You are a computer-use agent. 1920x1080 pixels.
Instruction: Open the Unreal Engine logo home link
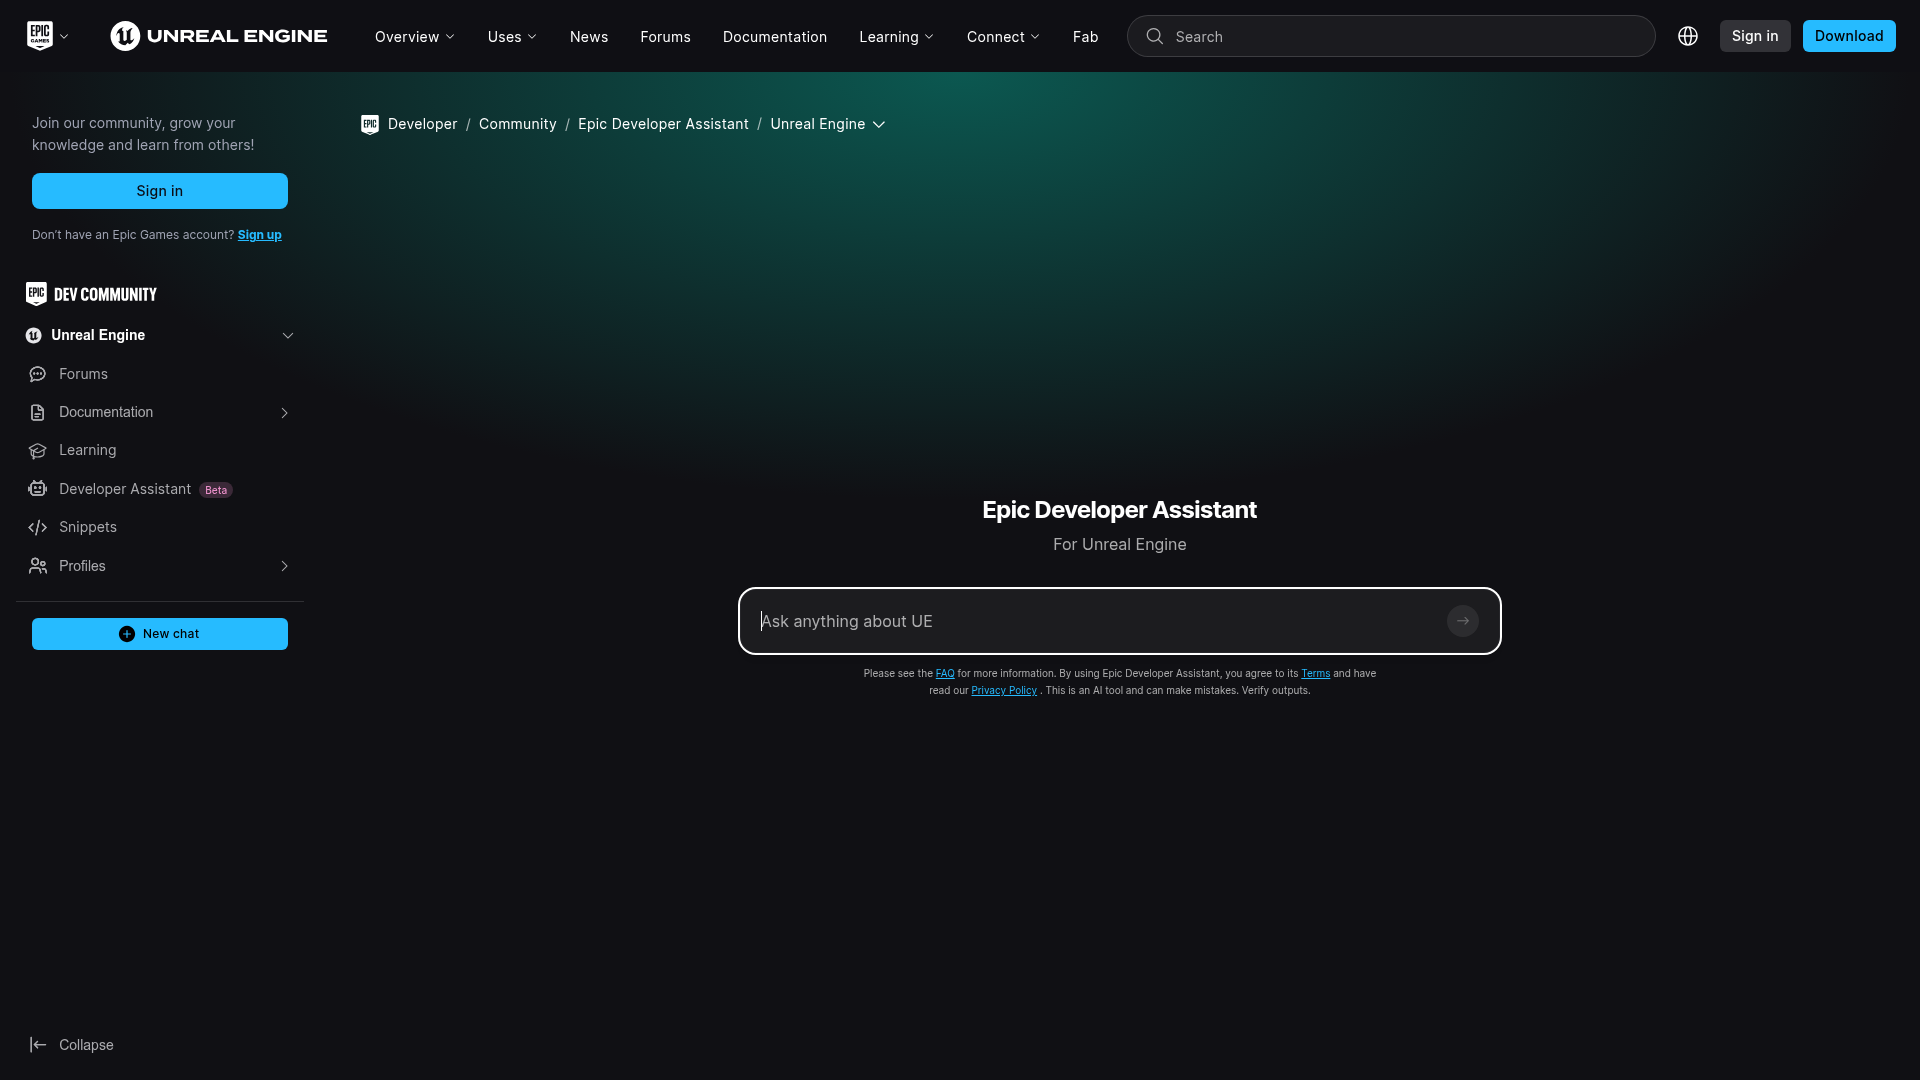pyautogui.click(x=219, y=36)
